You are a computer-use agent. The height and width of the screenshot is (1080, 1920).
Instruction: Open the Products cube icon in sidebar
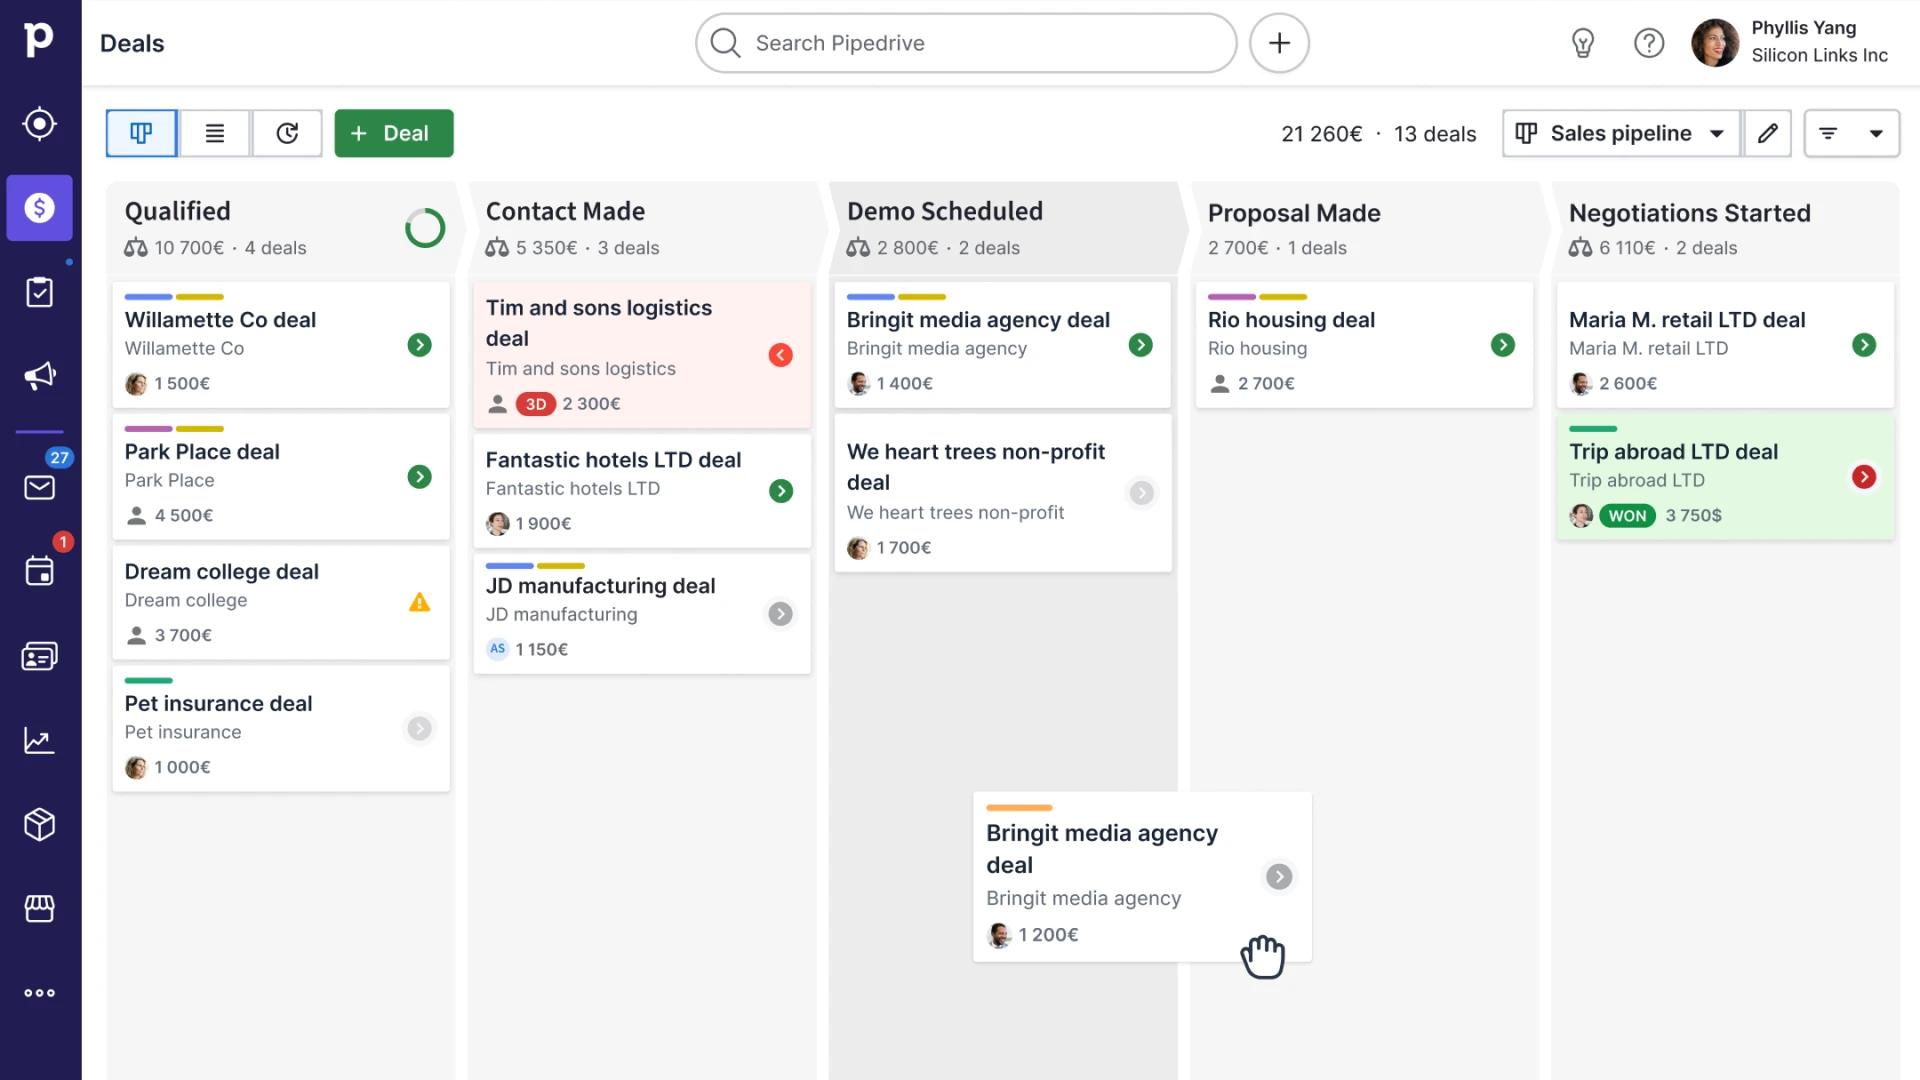click(39, 824)
